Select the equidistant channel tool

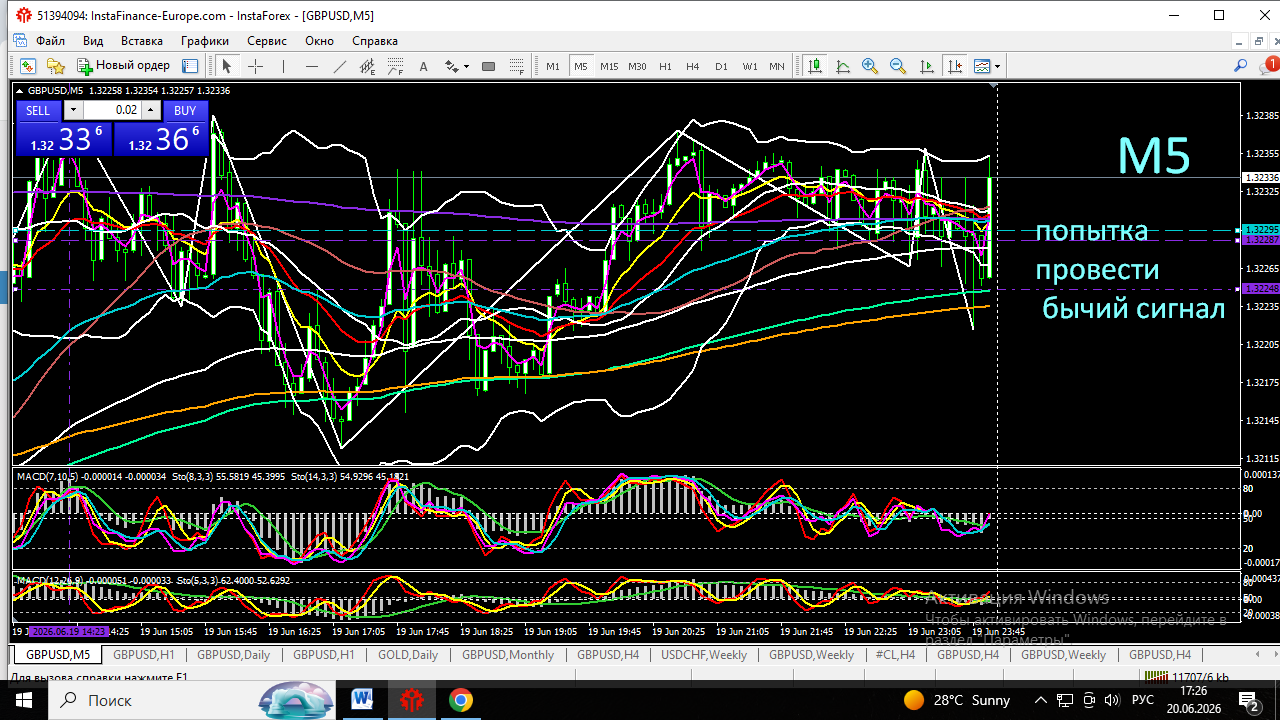(367, 66)
